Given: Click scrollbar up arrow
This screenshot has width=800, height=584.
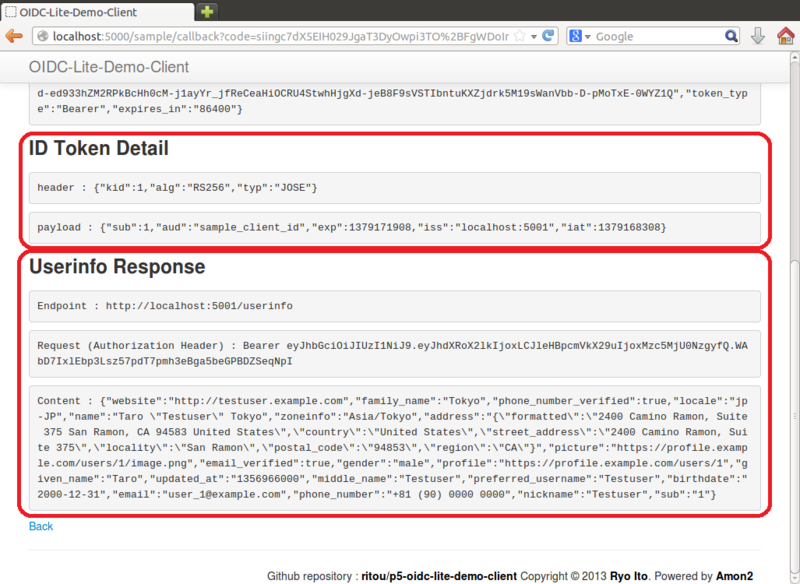Looking at the screenshot, I should point(794,58).
